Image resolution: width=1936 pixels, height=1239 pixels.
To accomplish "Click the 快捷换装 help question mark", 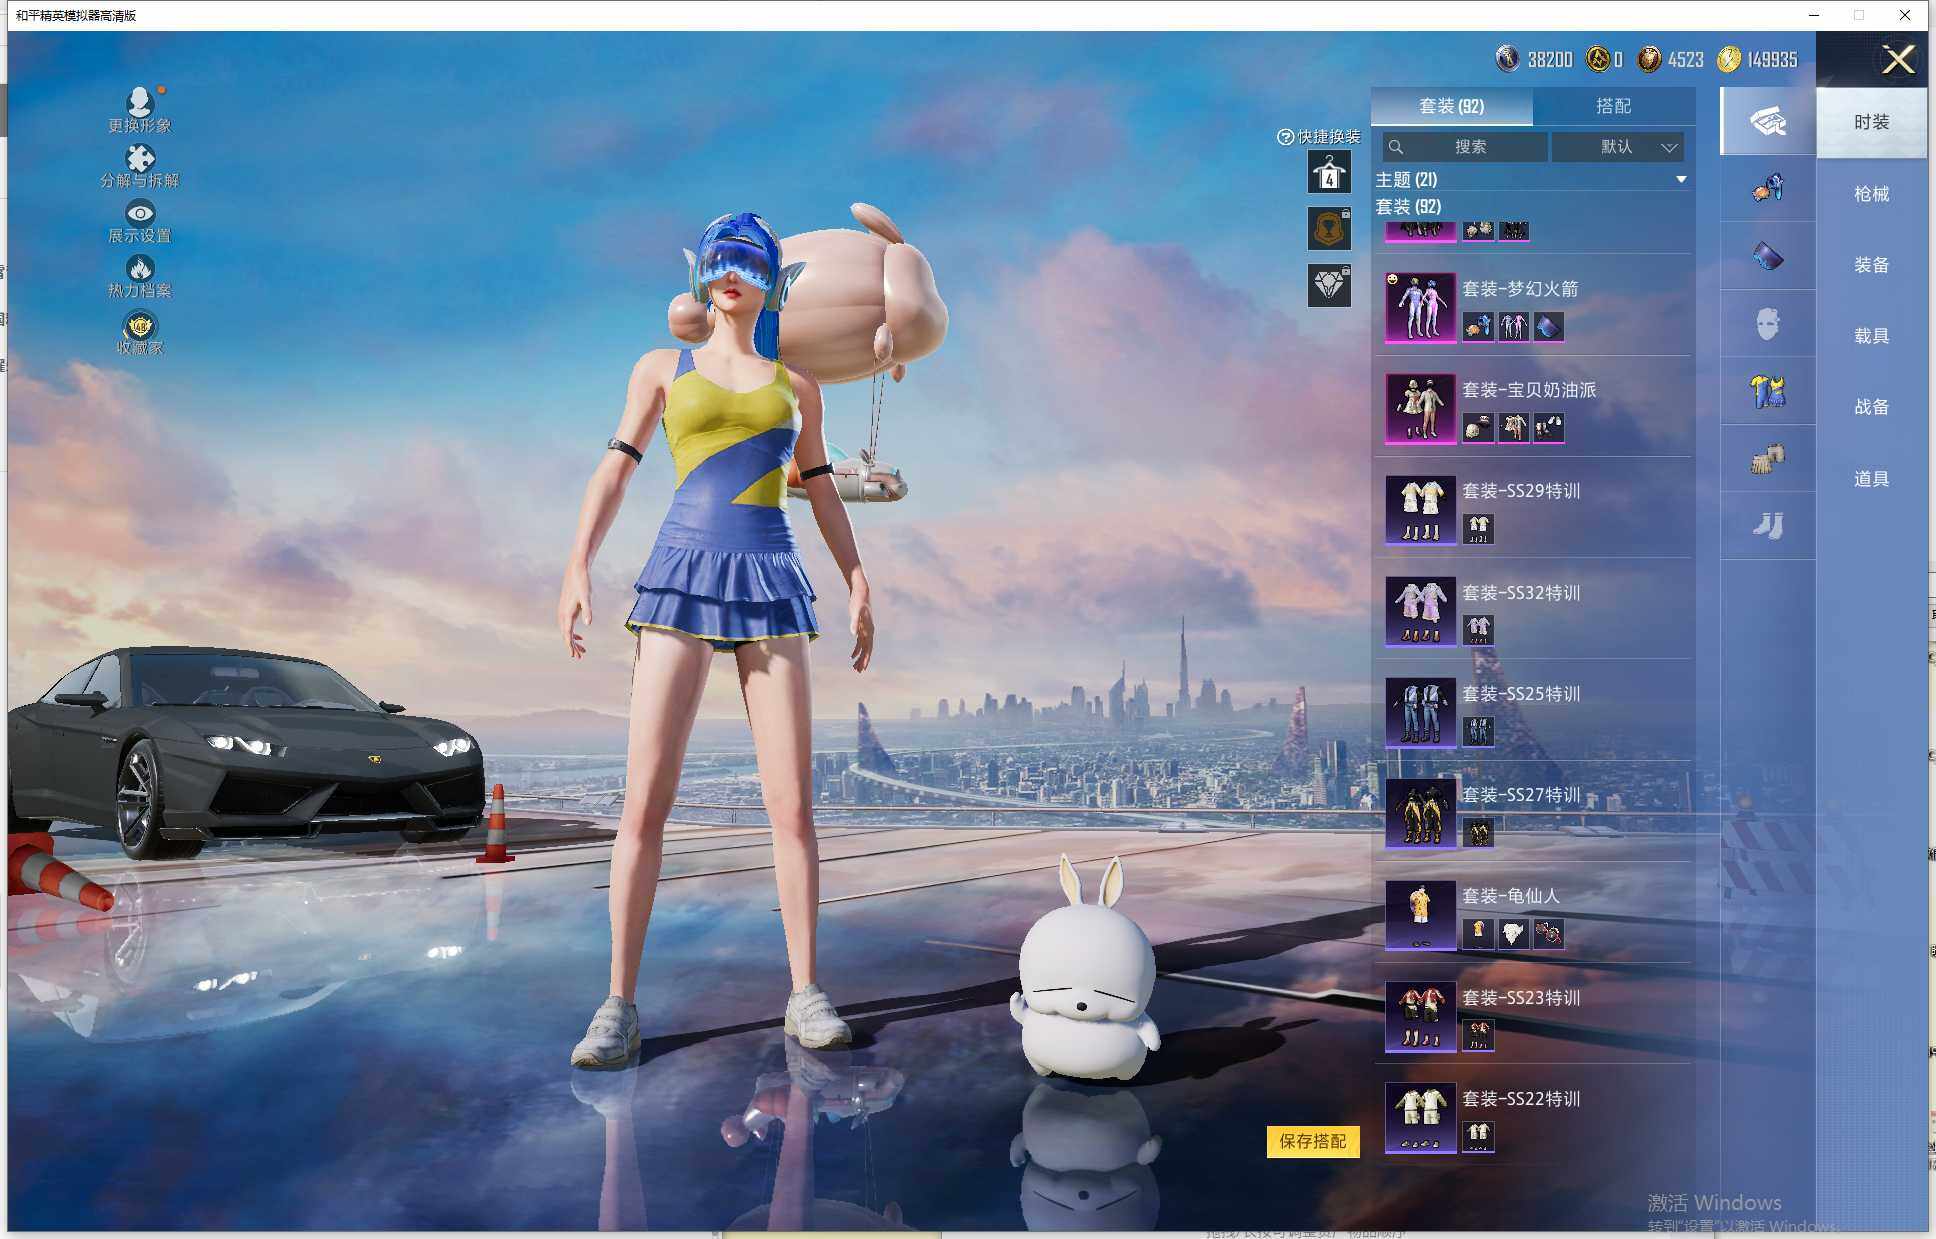I will 1285,137.
